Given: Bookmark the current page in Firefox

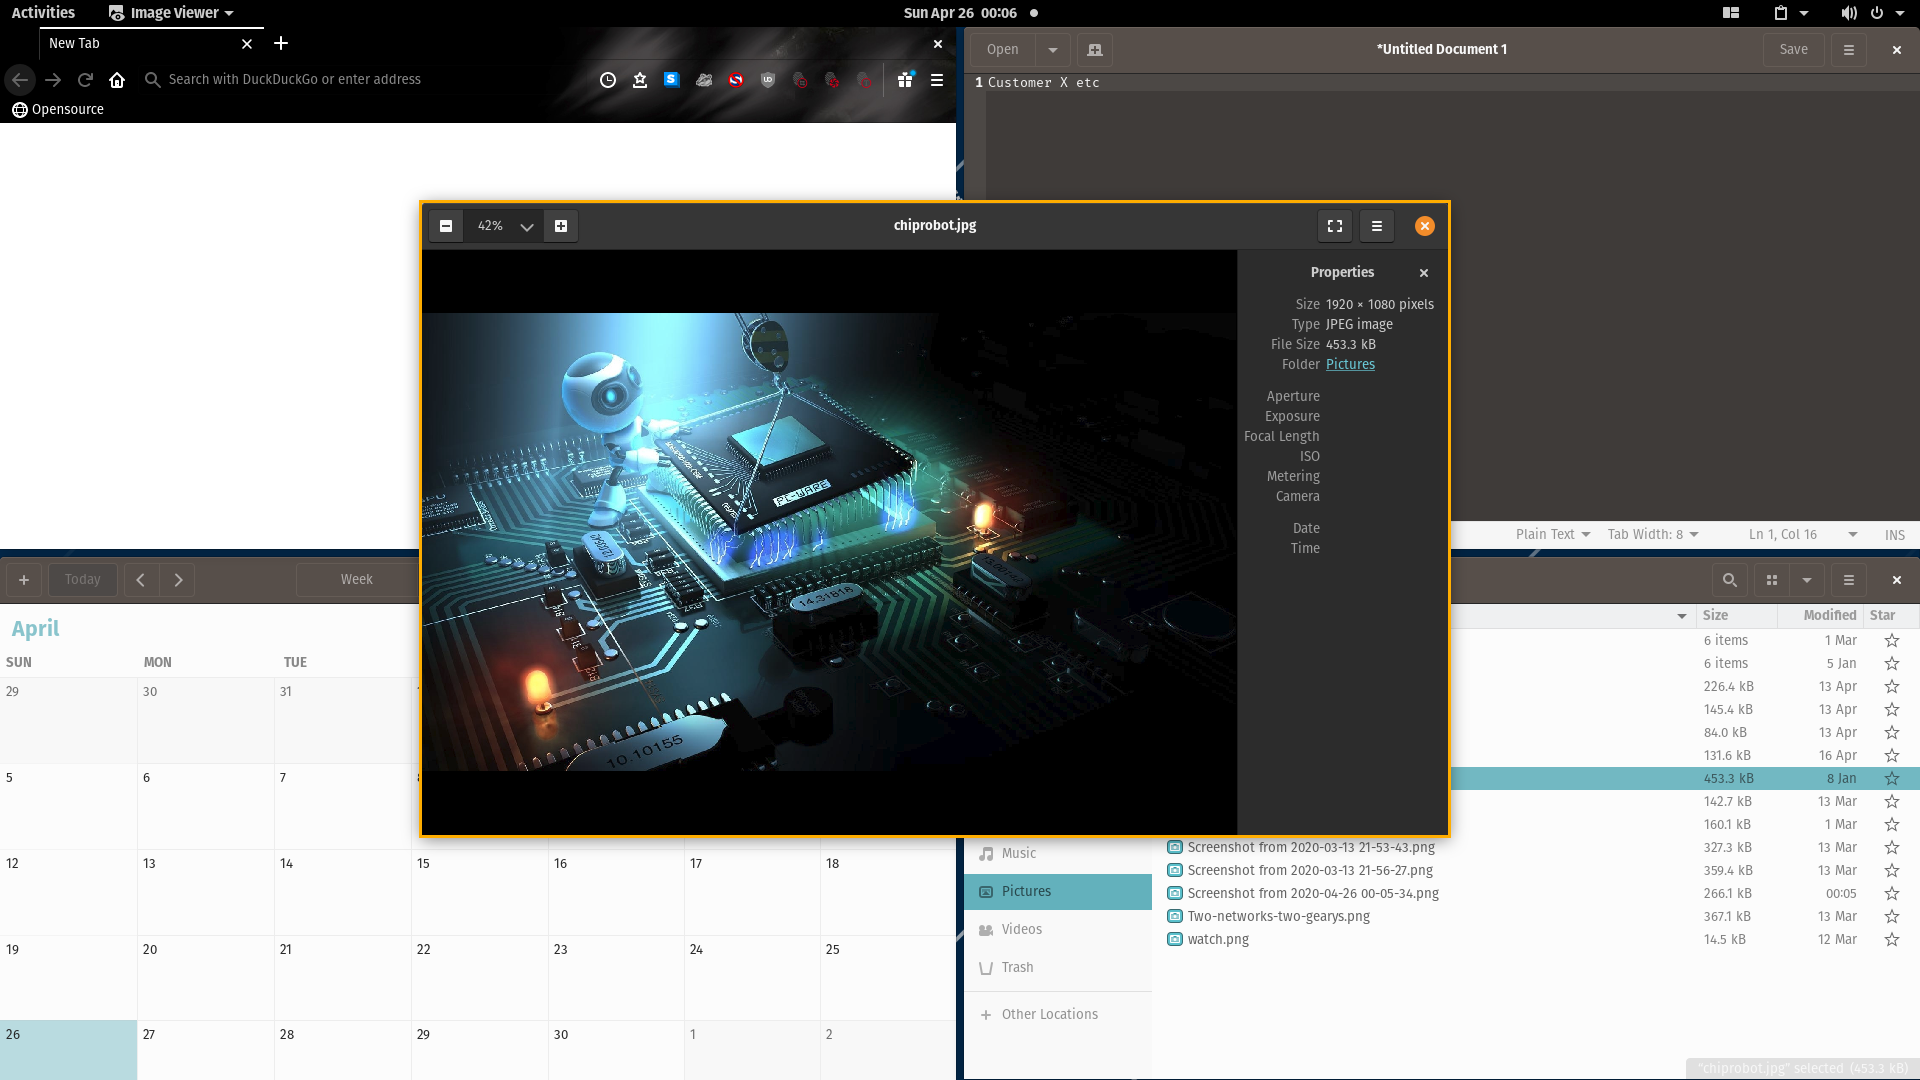Looking at the screenshot, I should tap(640, 80).
